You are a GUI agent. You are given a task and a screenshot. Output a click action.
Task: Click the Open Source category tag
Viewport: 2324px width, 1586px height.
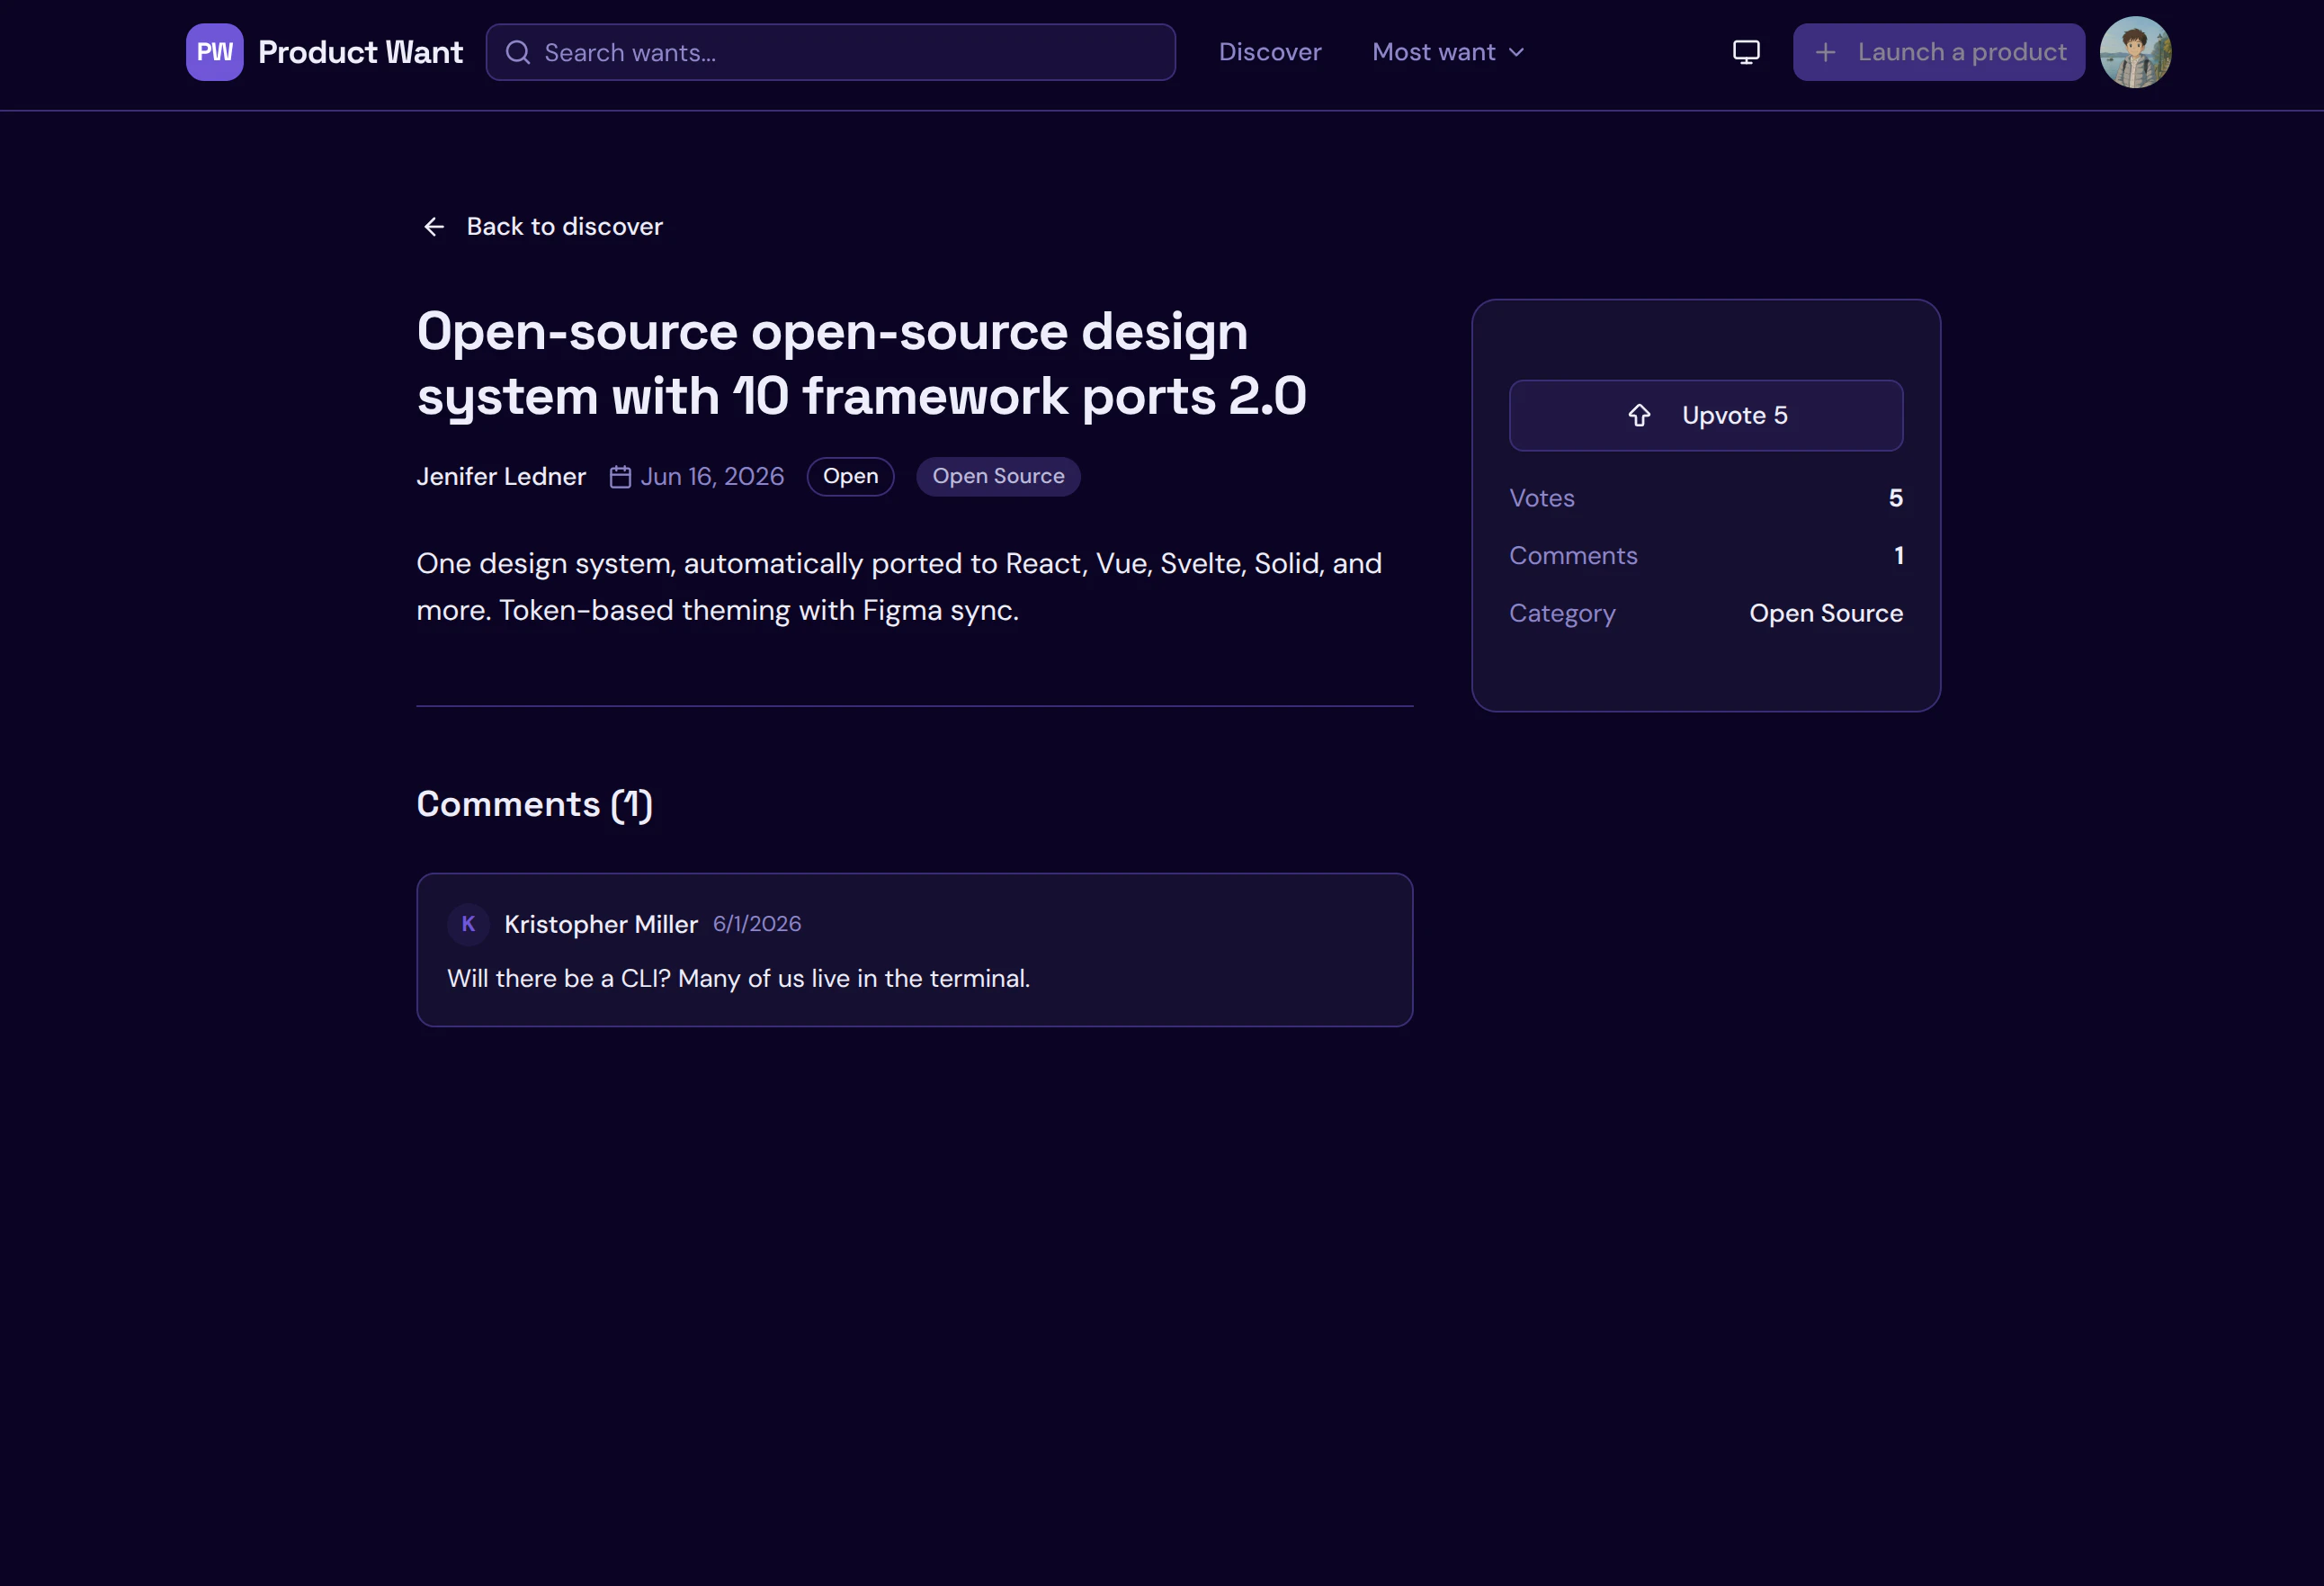click(998, 477)
